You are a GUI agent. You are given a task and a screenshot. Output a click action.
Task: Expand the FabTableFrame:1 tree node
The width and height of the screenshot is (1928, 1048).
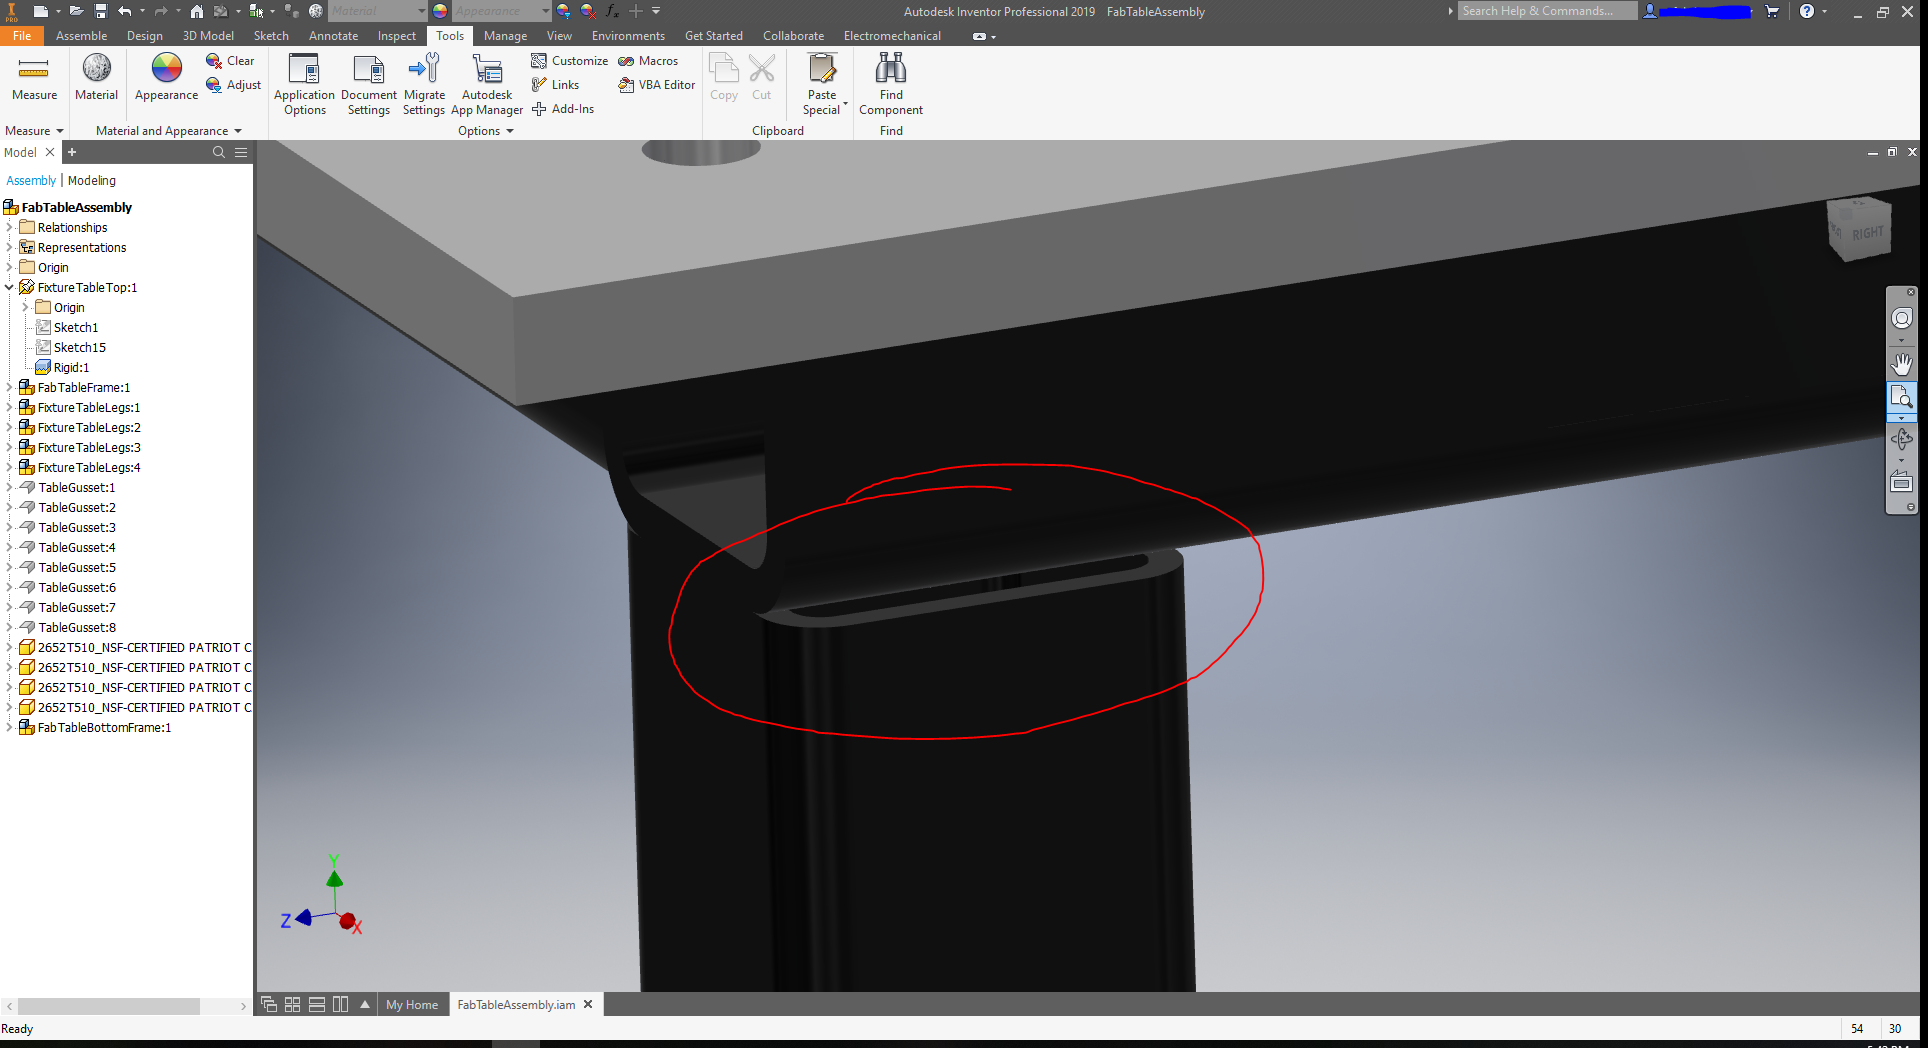(x=8, y=387)
